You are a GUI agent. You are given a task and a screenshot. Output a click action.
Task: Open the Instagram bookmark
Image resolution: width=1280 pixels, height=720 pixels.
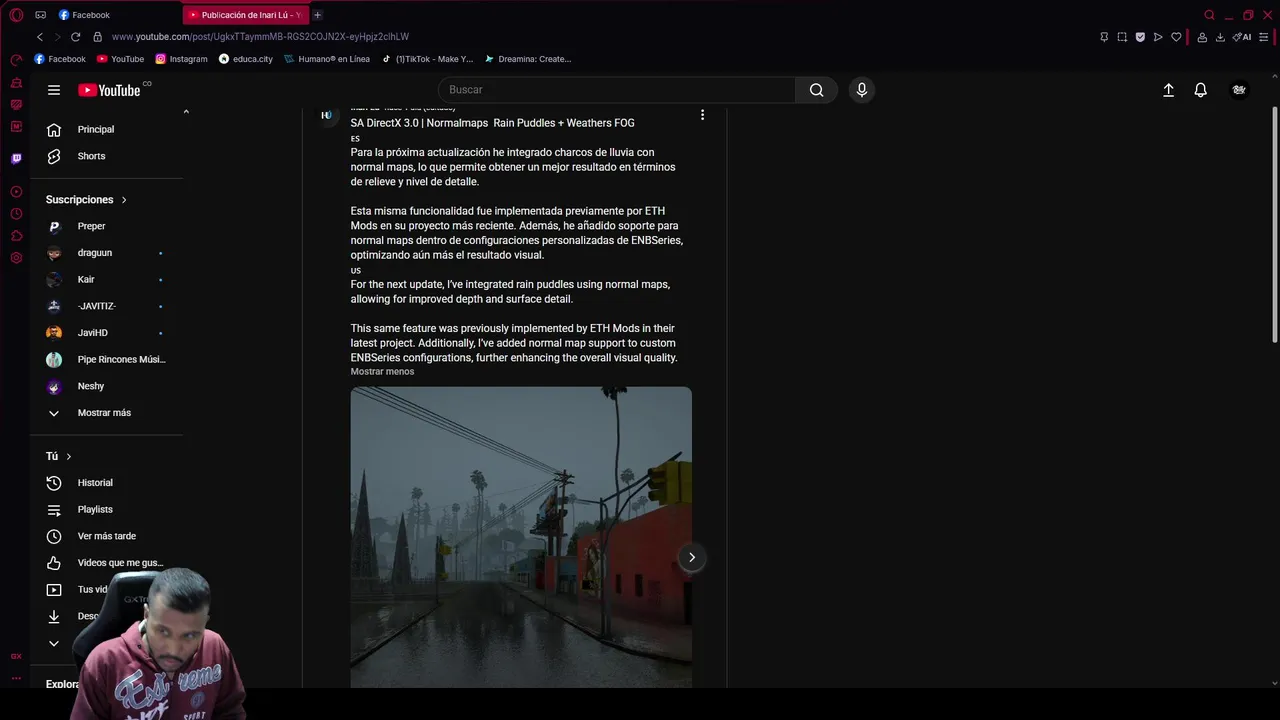pos(181,59)
